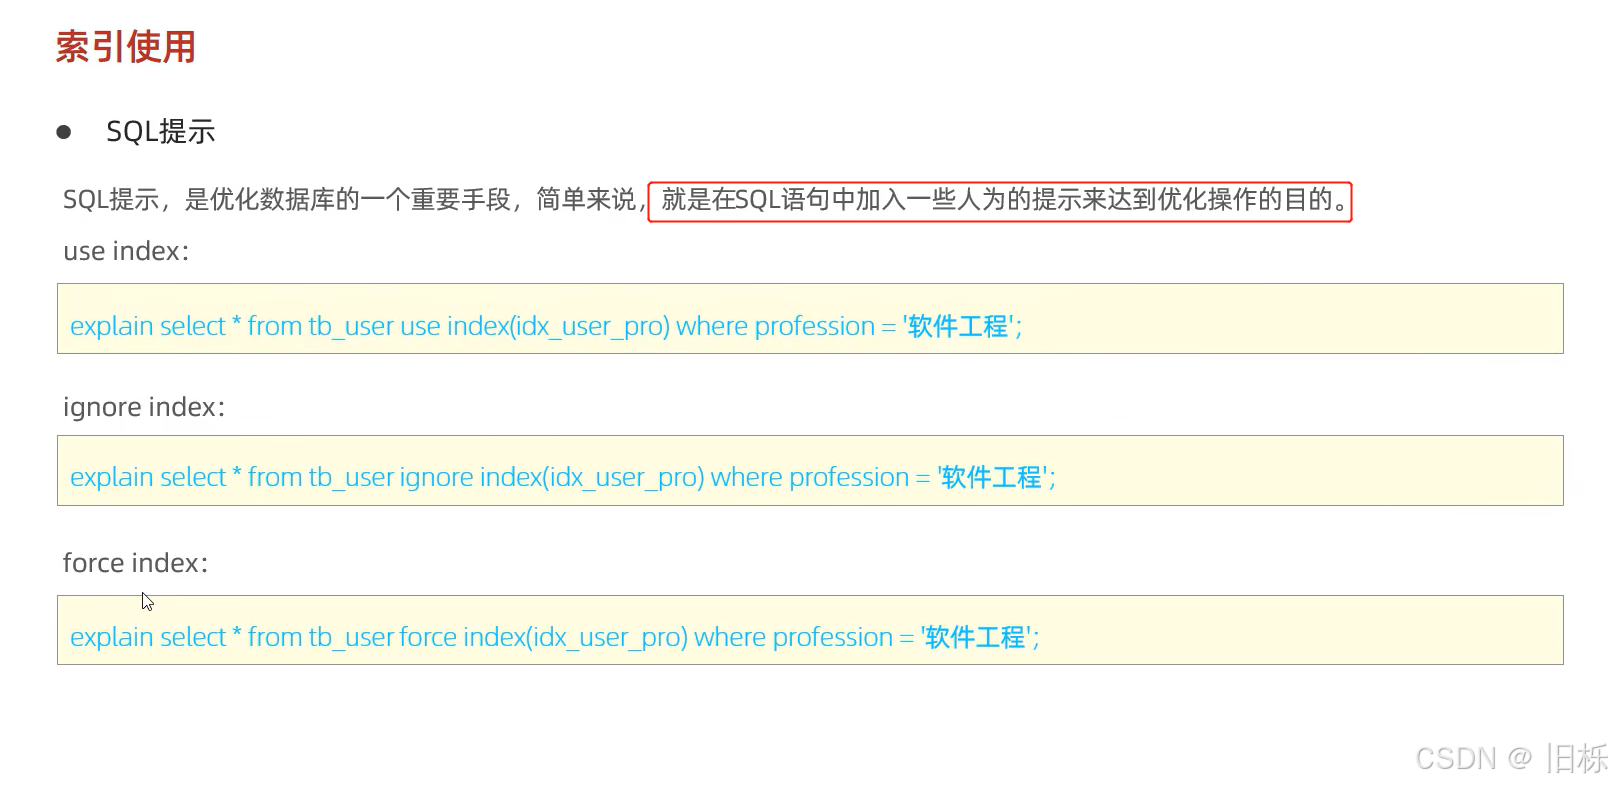This screenshot has width=1612, height=786.
Task: Click the heading 索引使用
Action: (126, 47)
